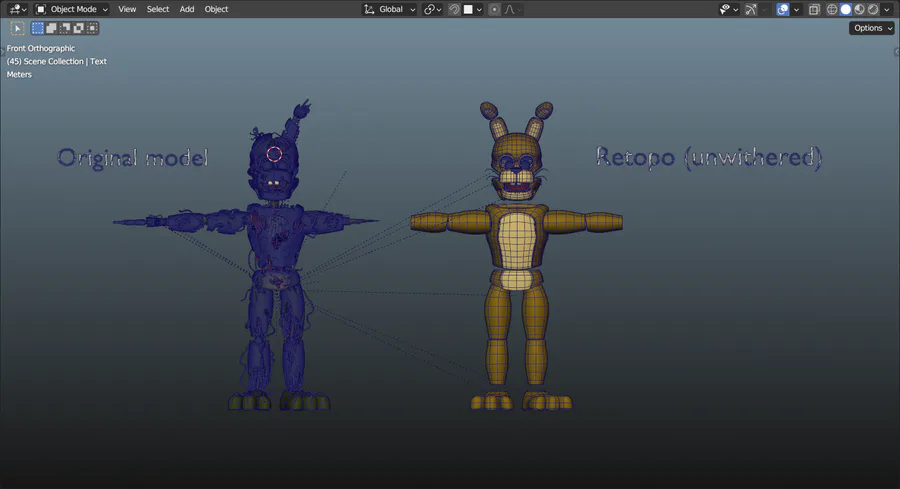Select the 'Retopo (unwithered)' text object
This screenshot has height=489, width=900.
pyautogui.click(x=709, y=157)
